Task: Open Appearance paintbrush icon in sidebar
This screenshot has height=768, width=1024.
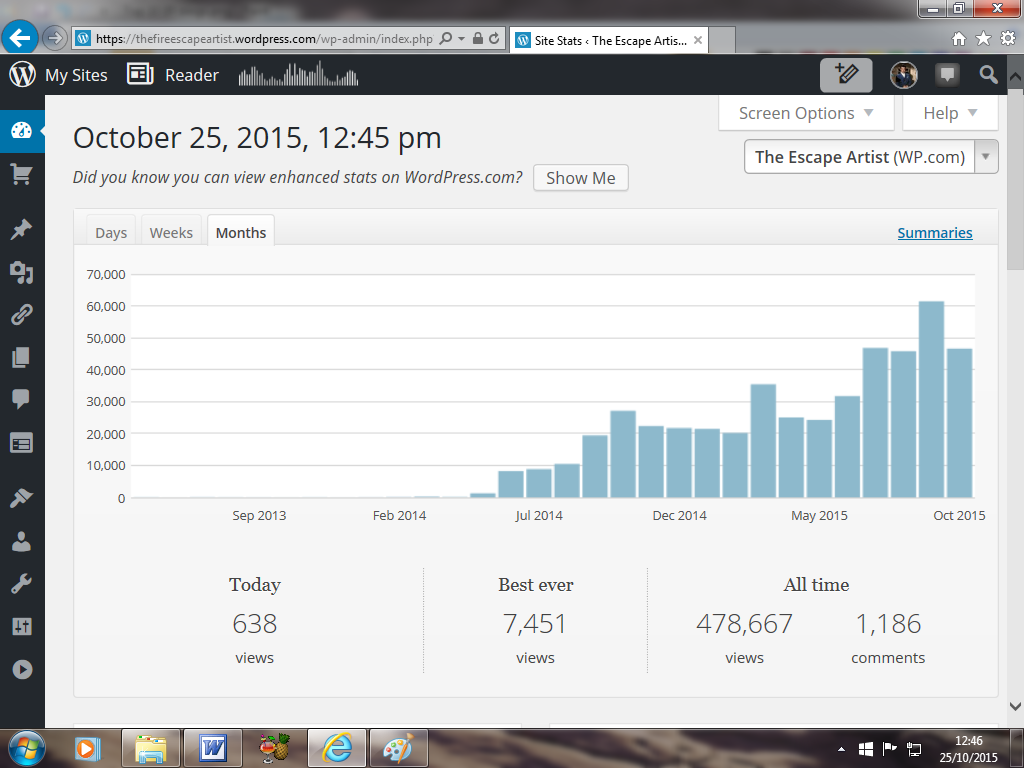Action: 21,498
